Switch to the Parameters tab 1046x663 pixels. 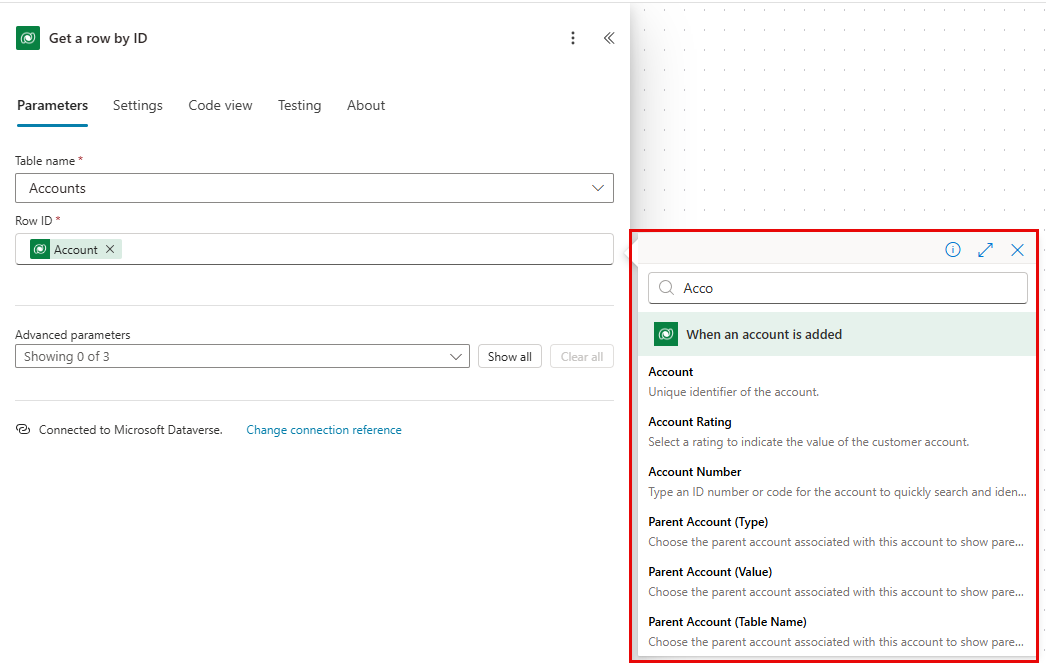tap(53, 105)
